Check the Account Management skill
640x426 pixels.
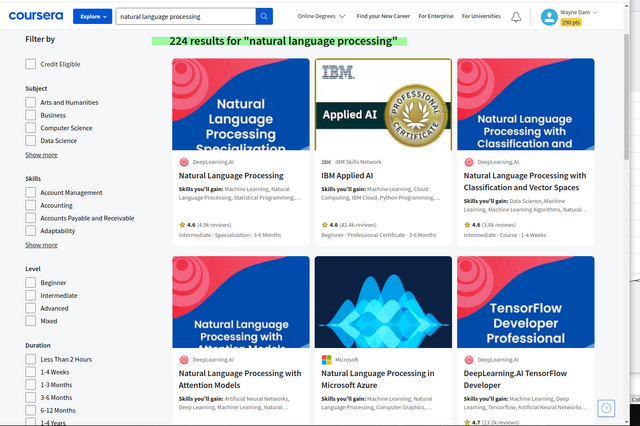pyautogui.click(x=31, y=192)
